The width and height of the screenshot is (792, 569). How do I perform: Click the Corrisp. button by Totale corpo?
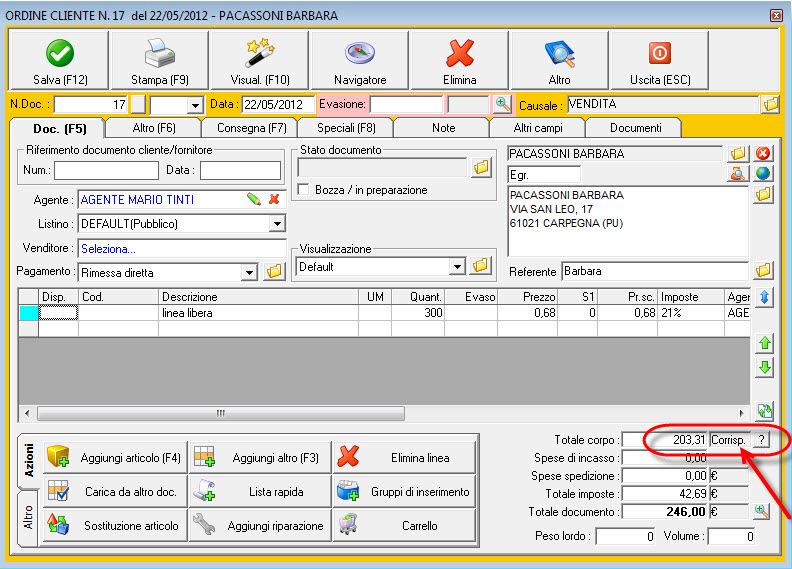click(727, 440)
